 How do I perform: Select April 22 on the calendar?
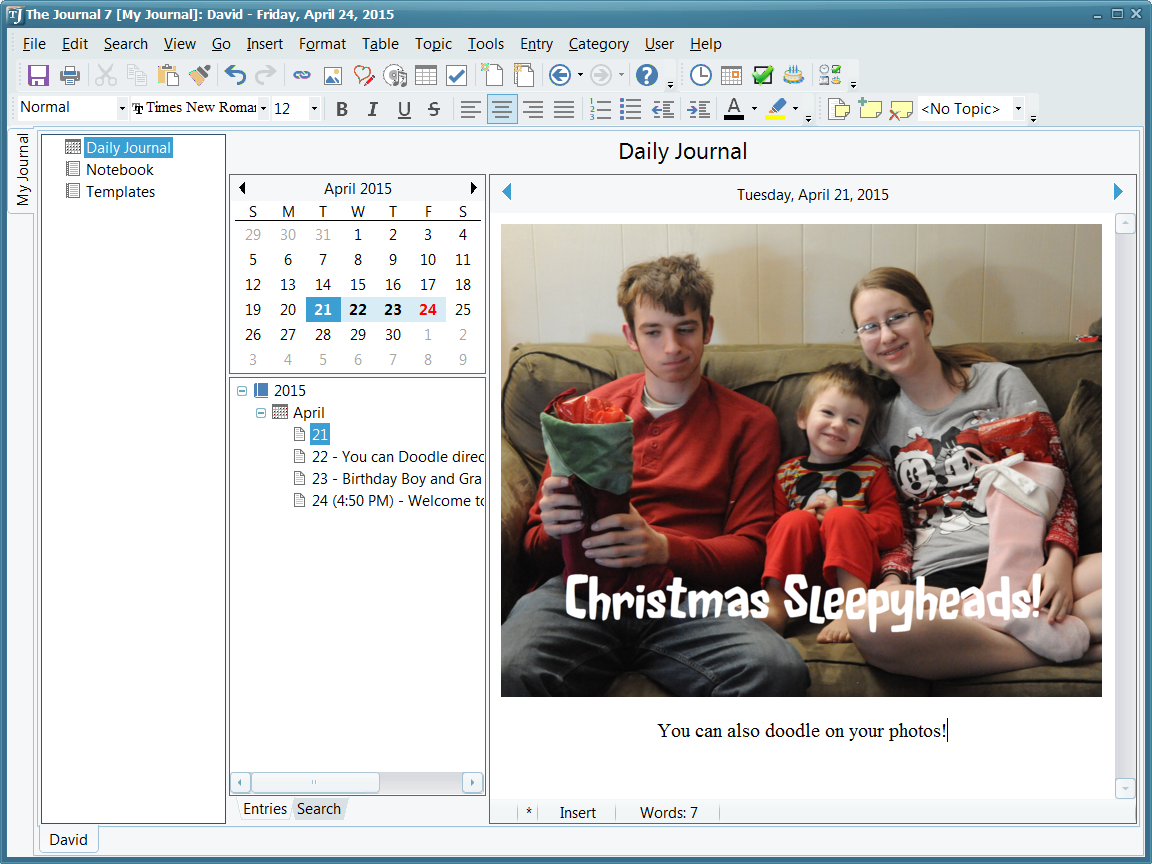pos(358,310)
